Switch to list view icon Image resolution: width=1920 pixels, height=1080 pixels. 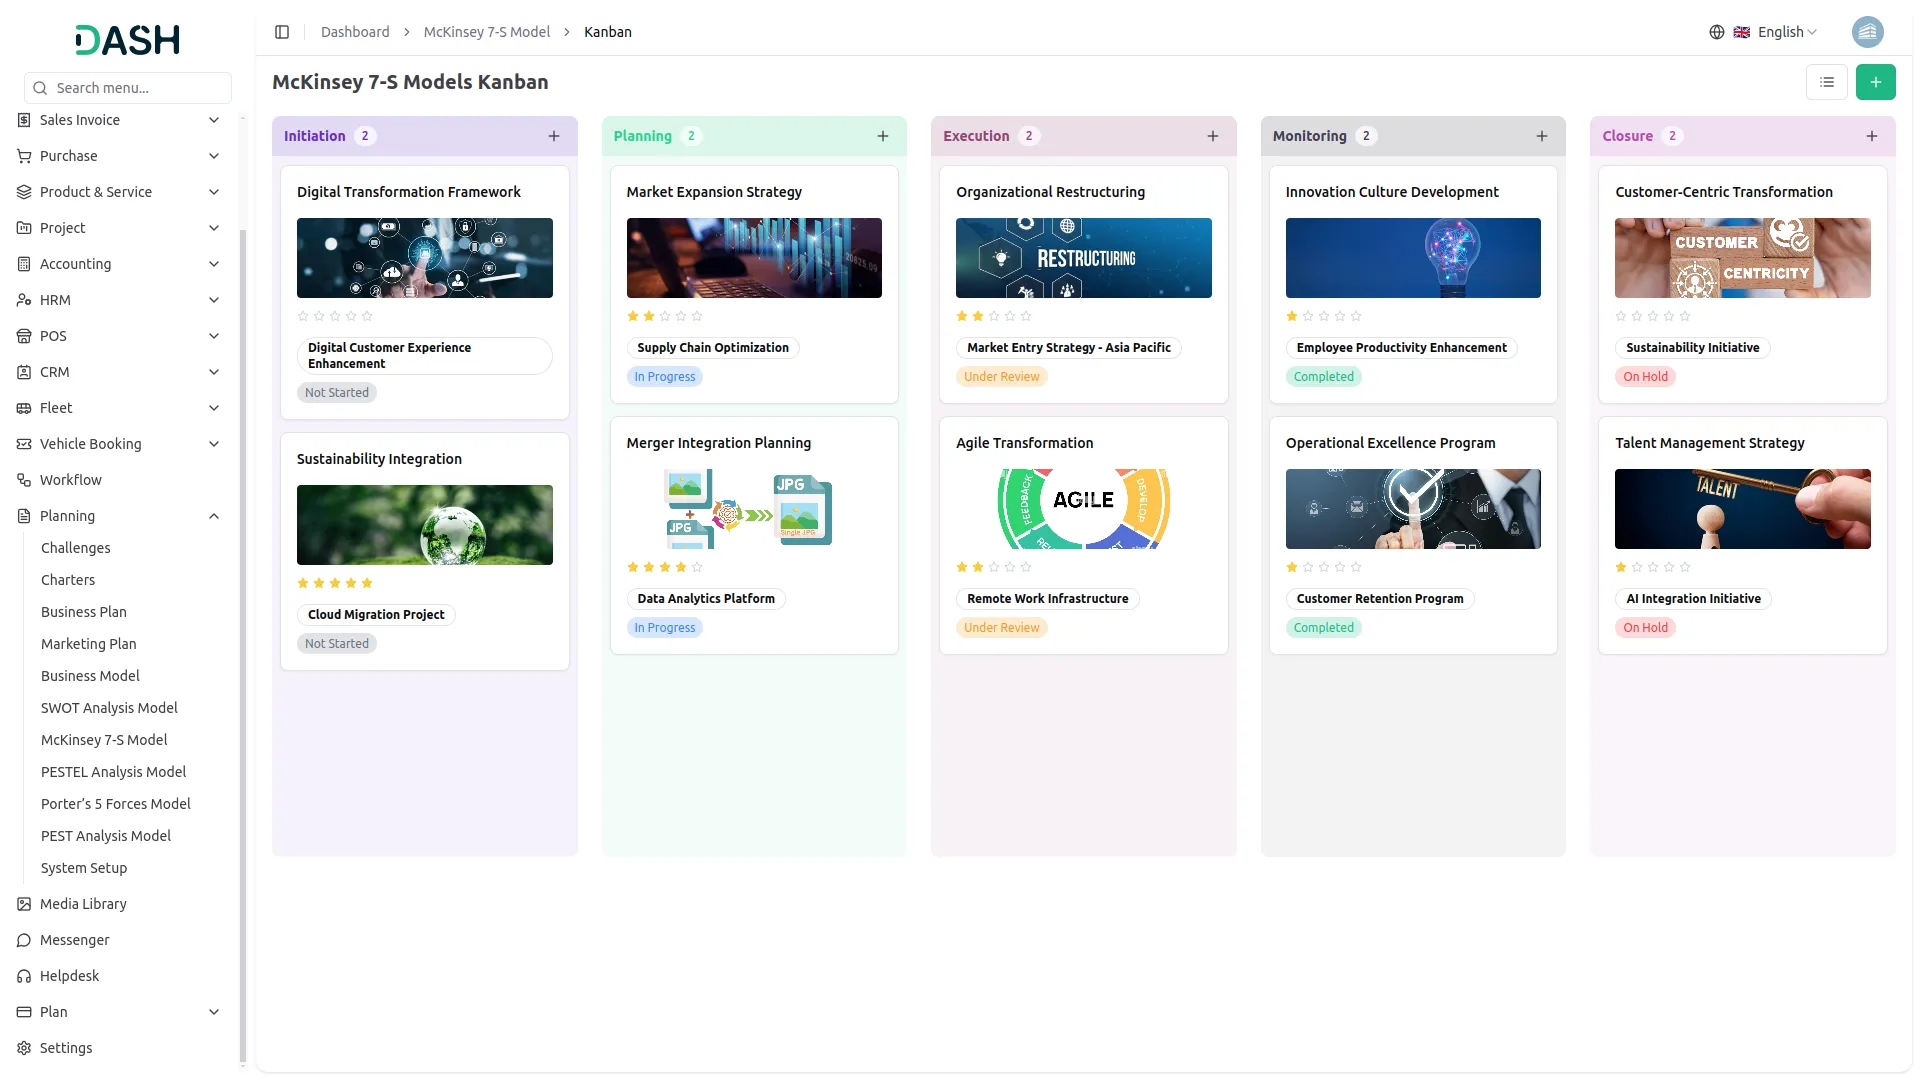1826,82
